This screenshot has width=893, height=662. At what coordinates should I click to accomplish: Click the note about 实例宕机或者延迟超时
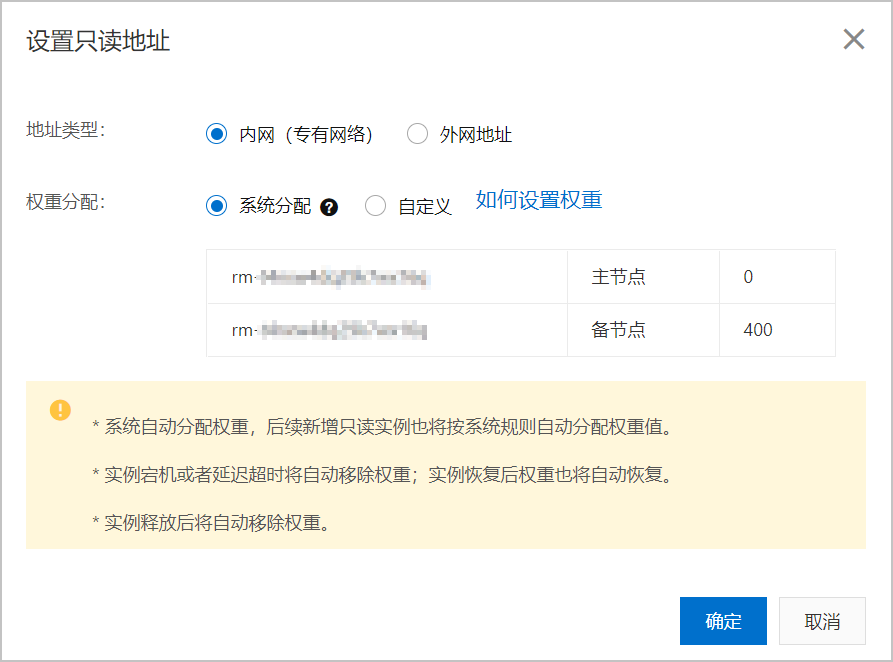pyautogui.click(x=383, y=475)
